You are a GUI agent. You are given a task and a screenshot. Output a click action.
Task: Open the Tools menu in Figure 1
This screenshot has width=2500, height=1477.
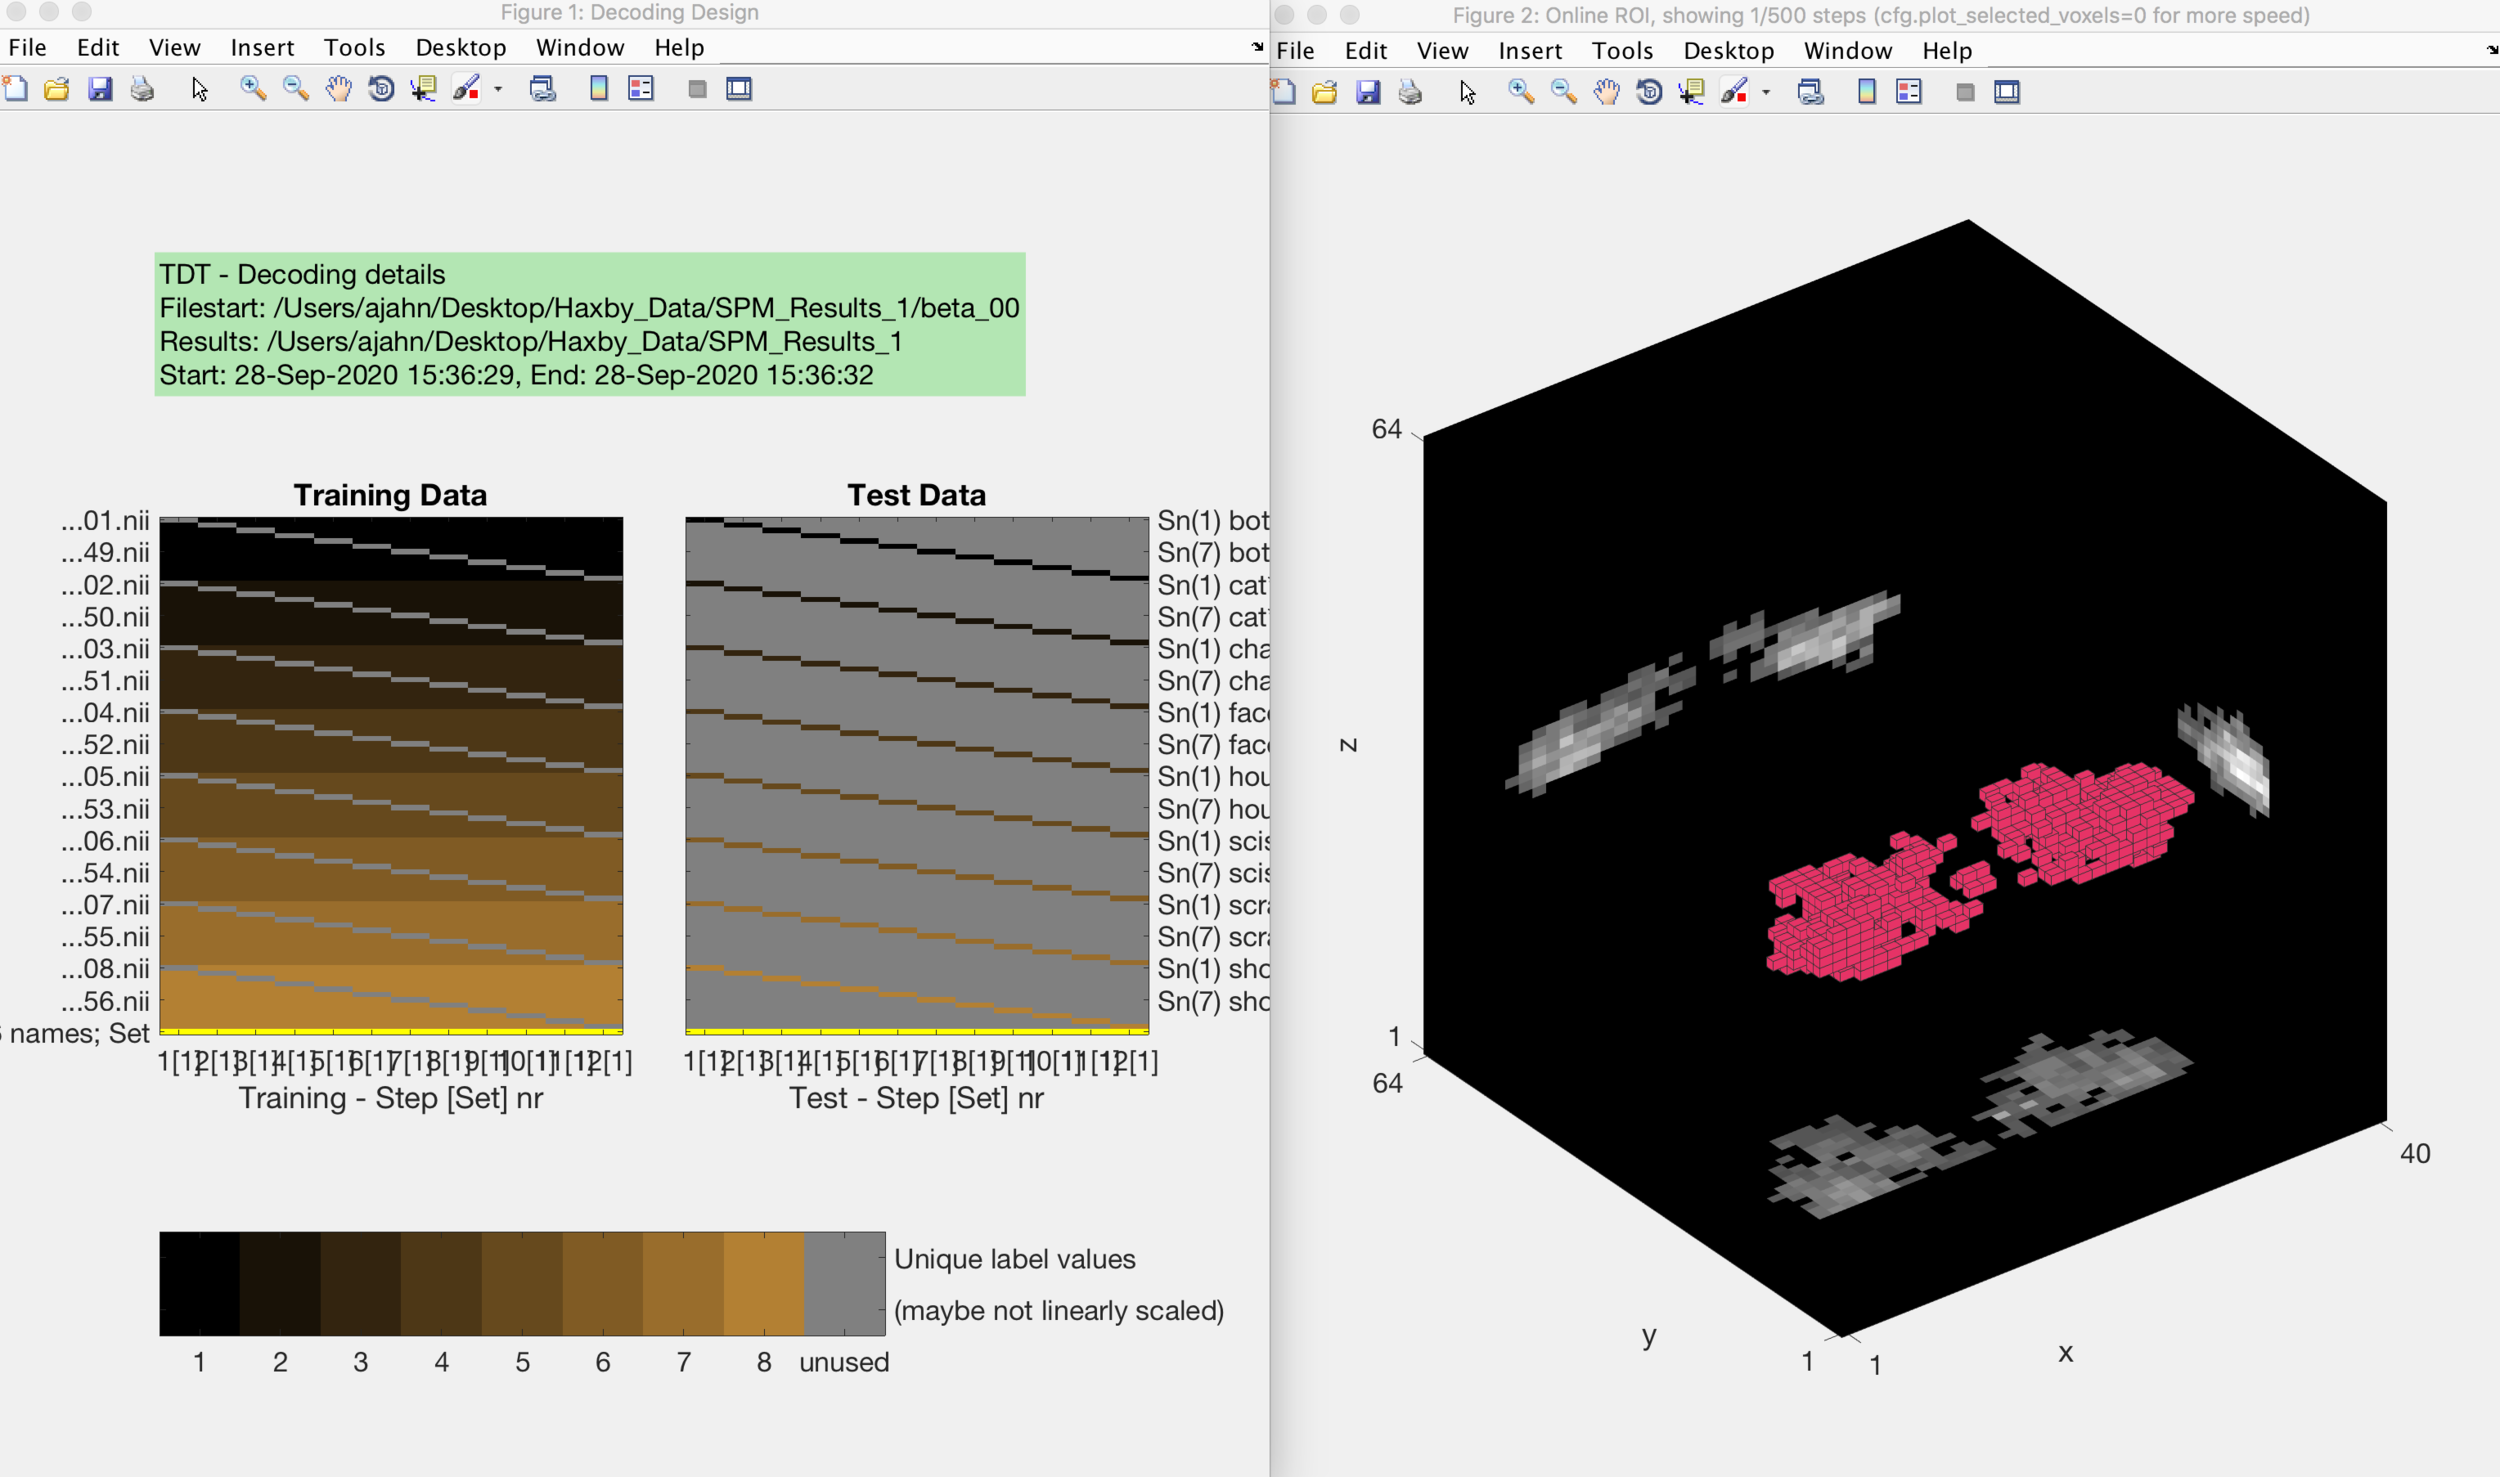pyautogui.click(x=354, y=47)
